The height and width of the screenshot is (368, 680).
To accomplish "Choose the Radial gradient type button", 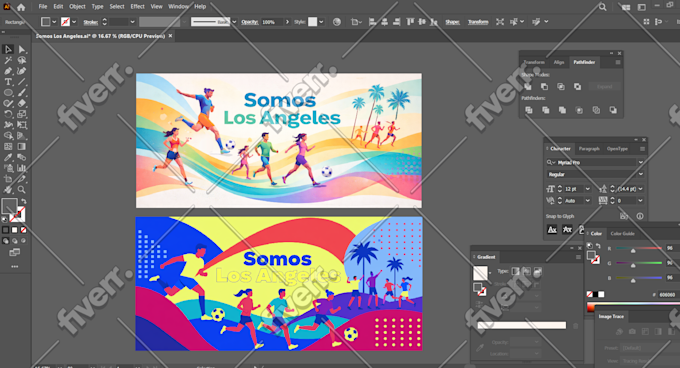I will [x=527, y=271].
